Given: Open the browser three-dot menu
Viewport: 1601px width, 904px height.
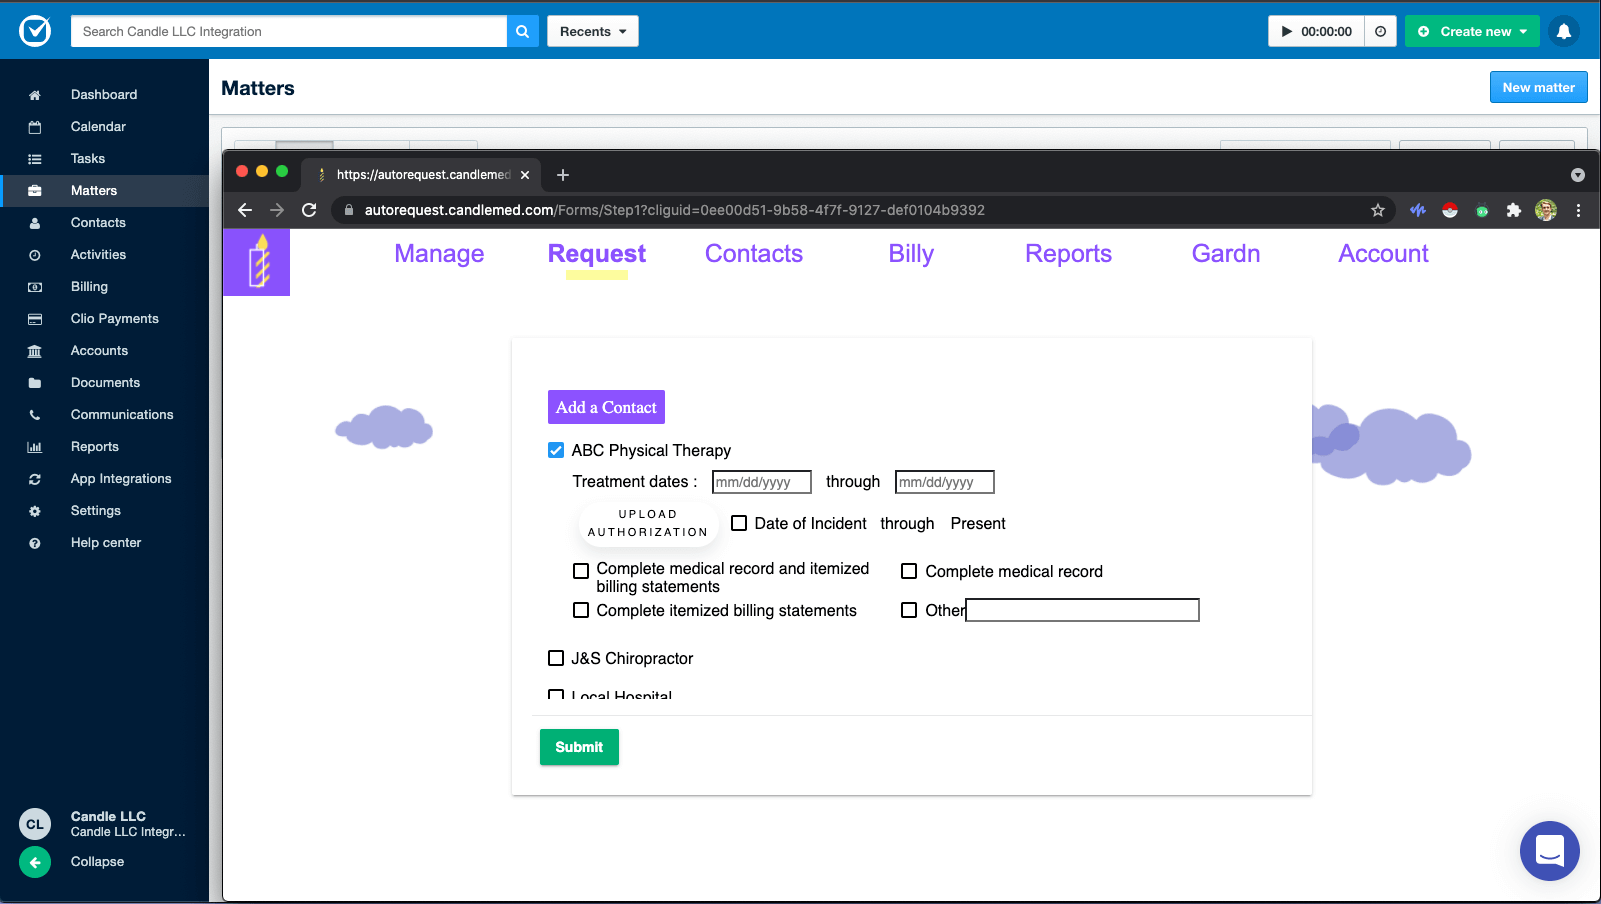Looking at the screenshot, I should click(x=1578, y=210).
